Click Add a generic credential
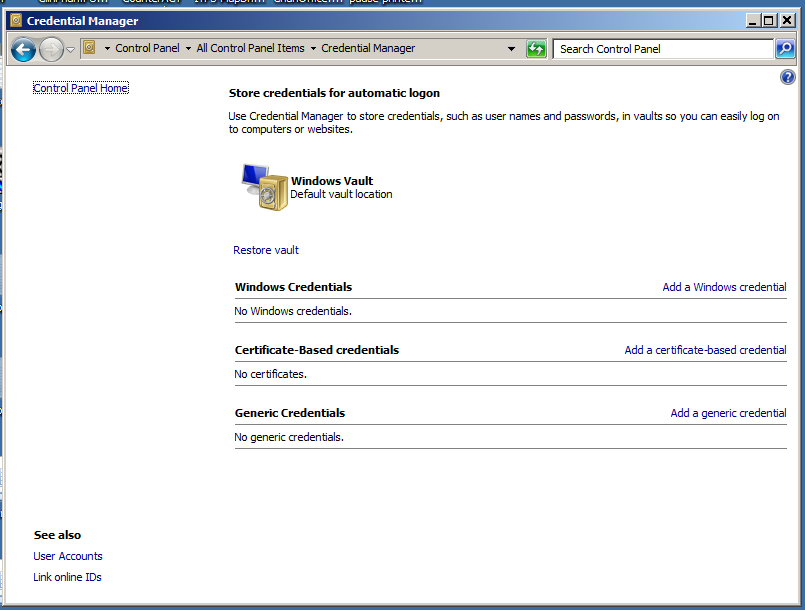 pos(729,413)
